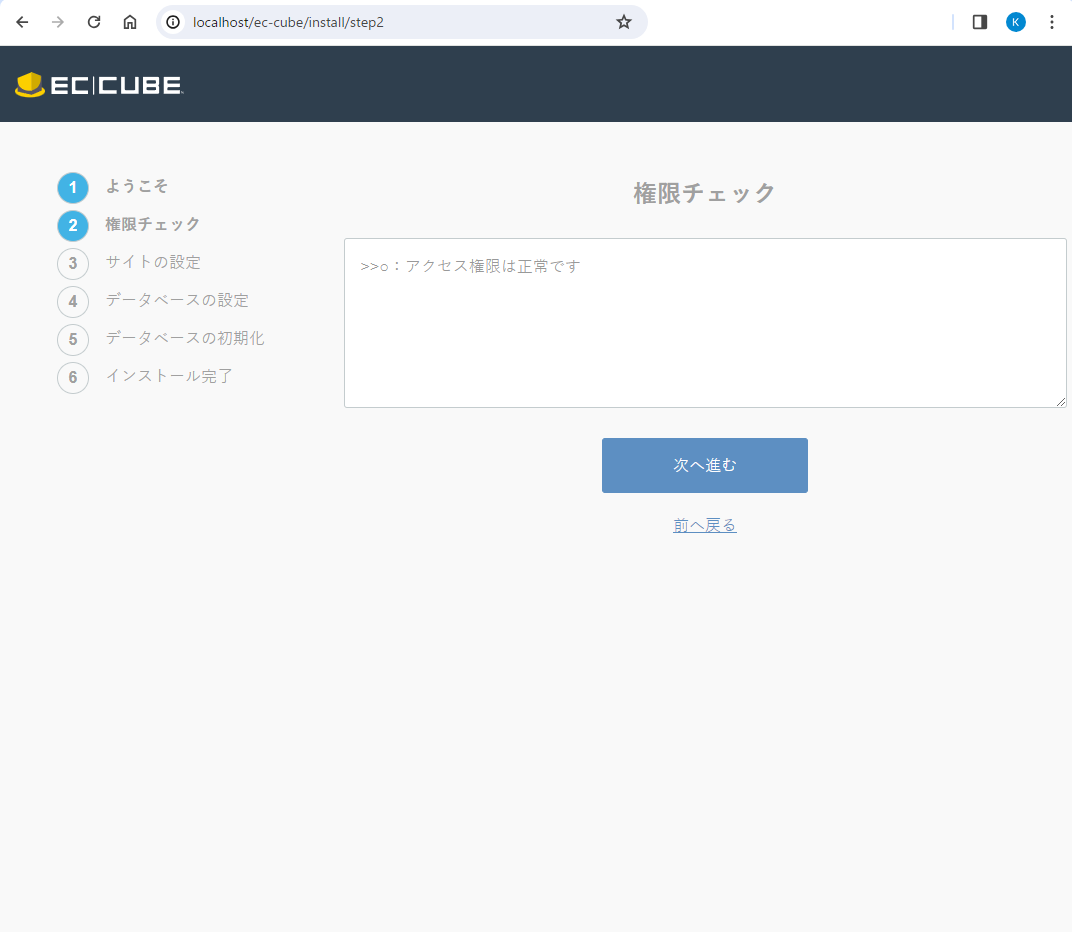
Task: Click the 次へ進む button
Action: point(704,465)
